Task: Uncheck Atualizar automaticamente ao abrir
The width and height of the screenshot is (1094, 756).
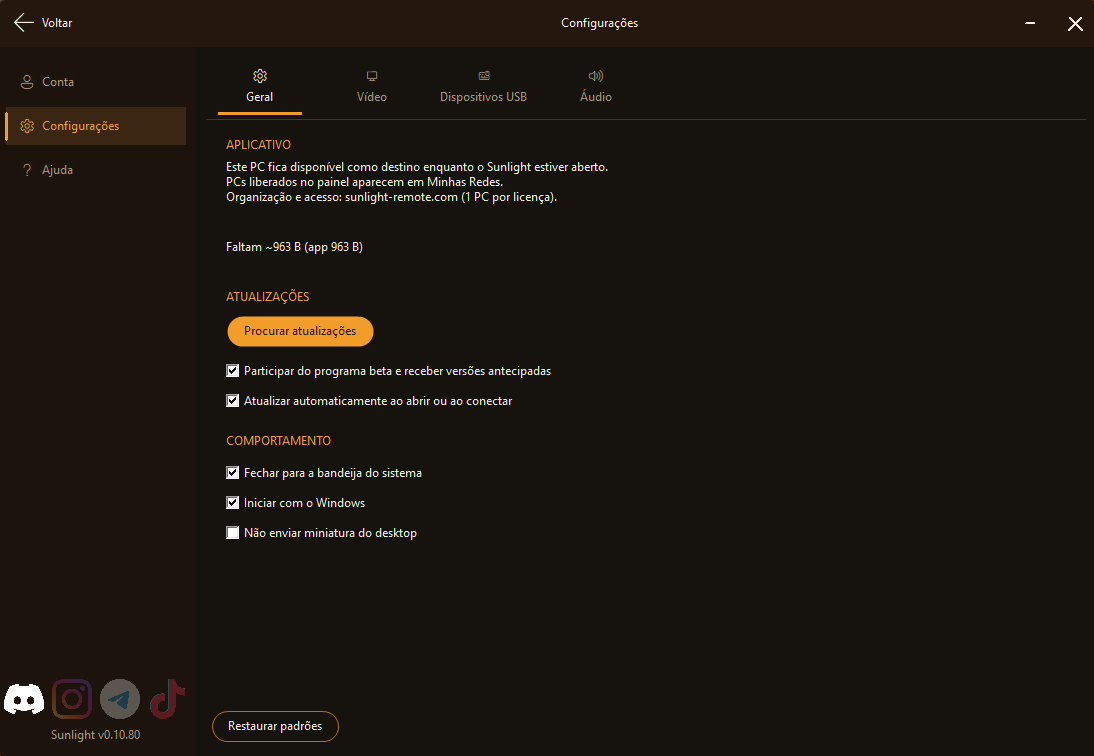Action: click(232, 400)
